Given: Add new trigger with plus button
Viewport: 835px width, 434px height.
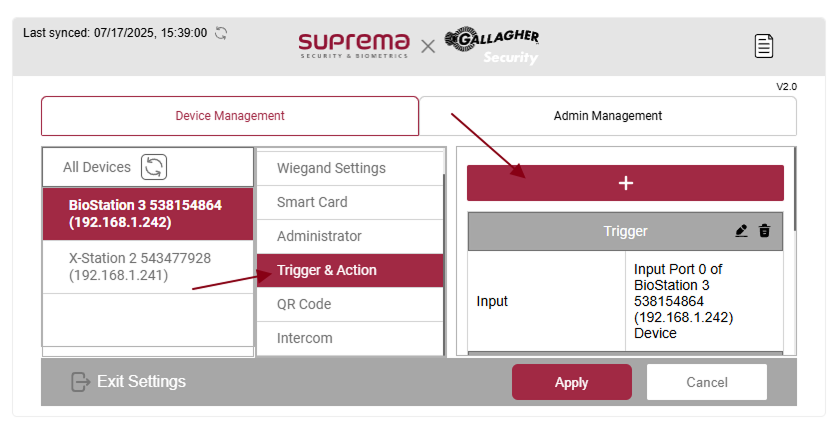Looking at the screenshot, I should pyautogui.click(x=625, y=183).
